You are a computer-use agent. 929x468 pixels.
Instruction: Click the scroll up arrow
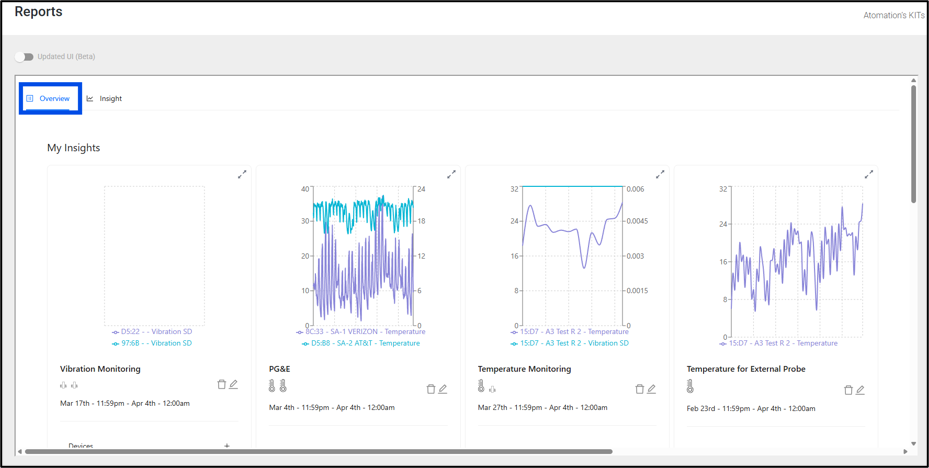pyautogui.click(x=914, y=80)
